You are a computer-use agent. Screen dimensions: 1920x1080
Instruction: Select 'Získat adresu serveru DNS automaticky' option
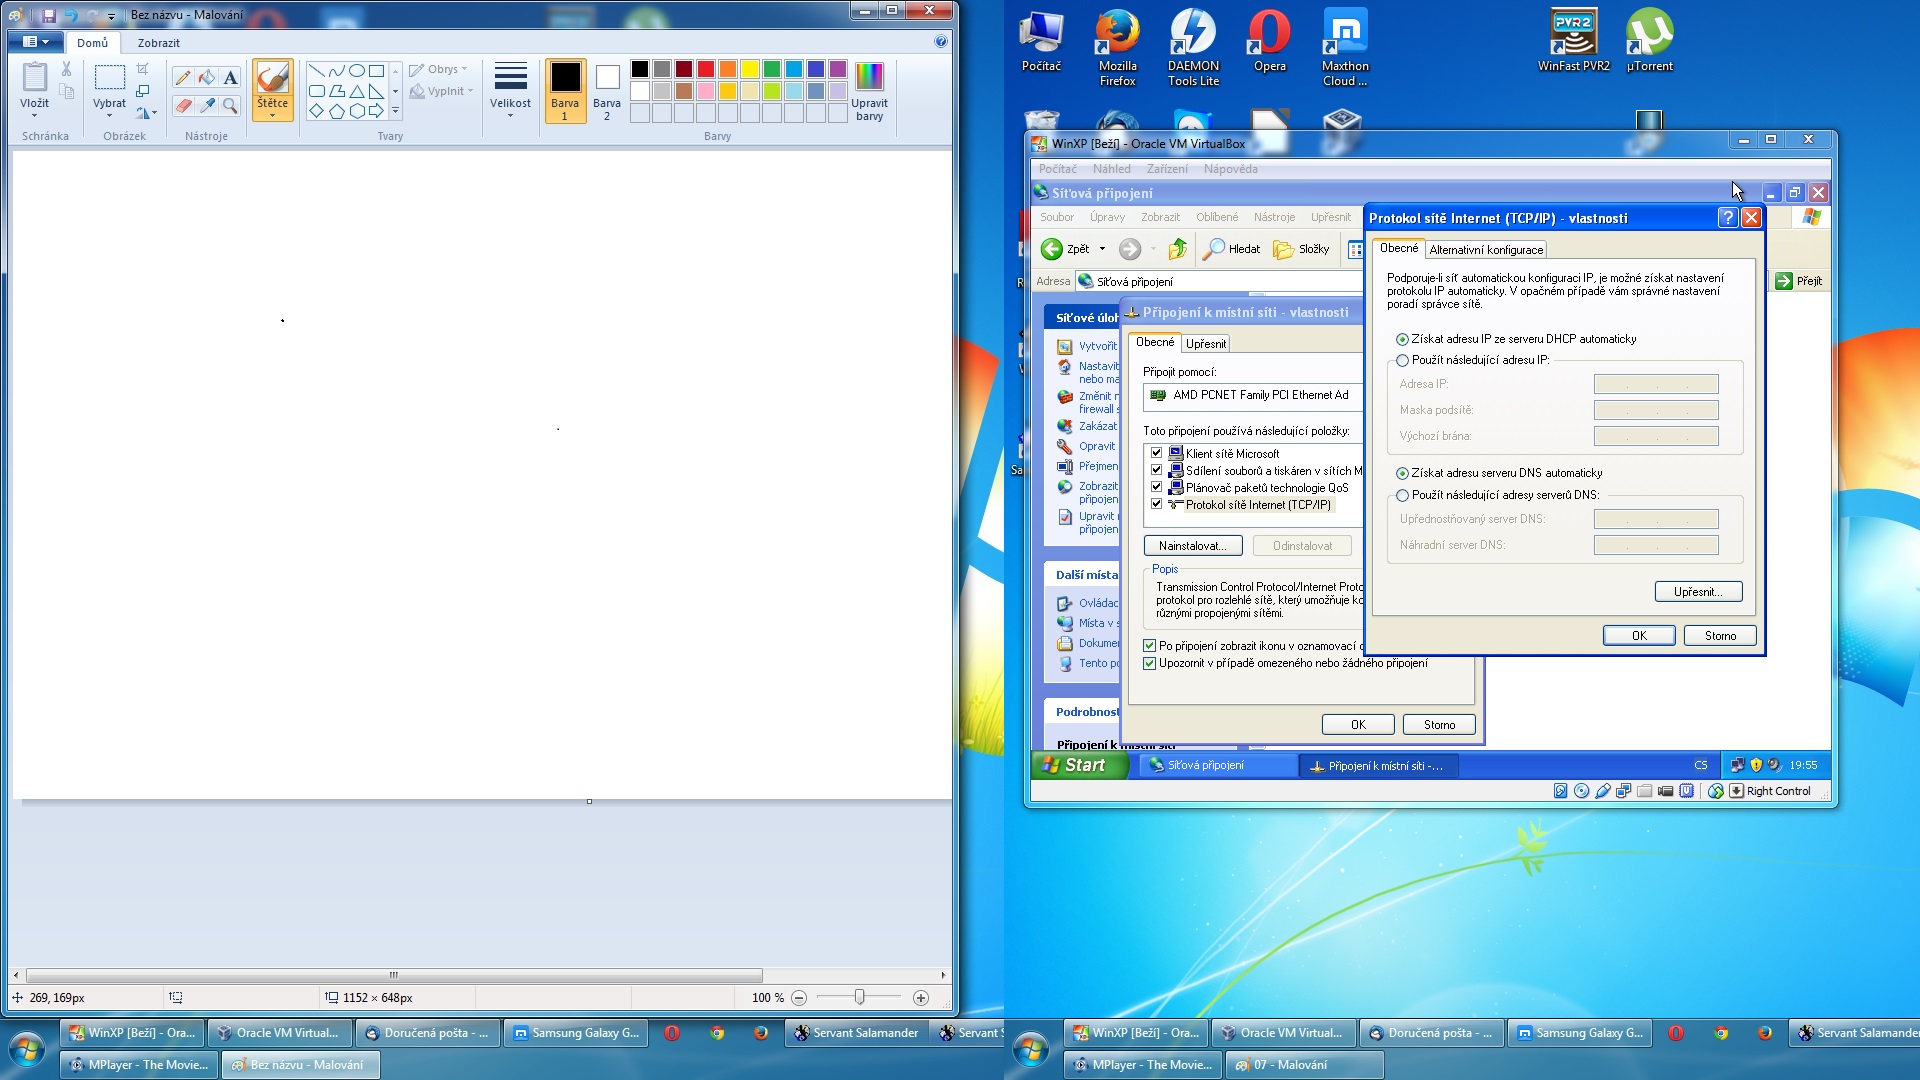click(x=1402, y=474)
